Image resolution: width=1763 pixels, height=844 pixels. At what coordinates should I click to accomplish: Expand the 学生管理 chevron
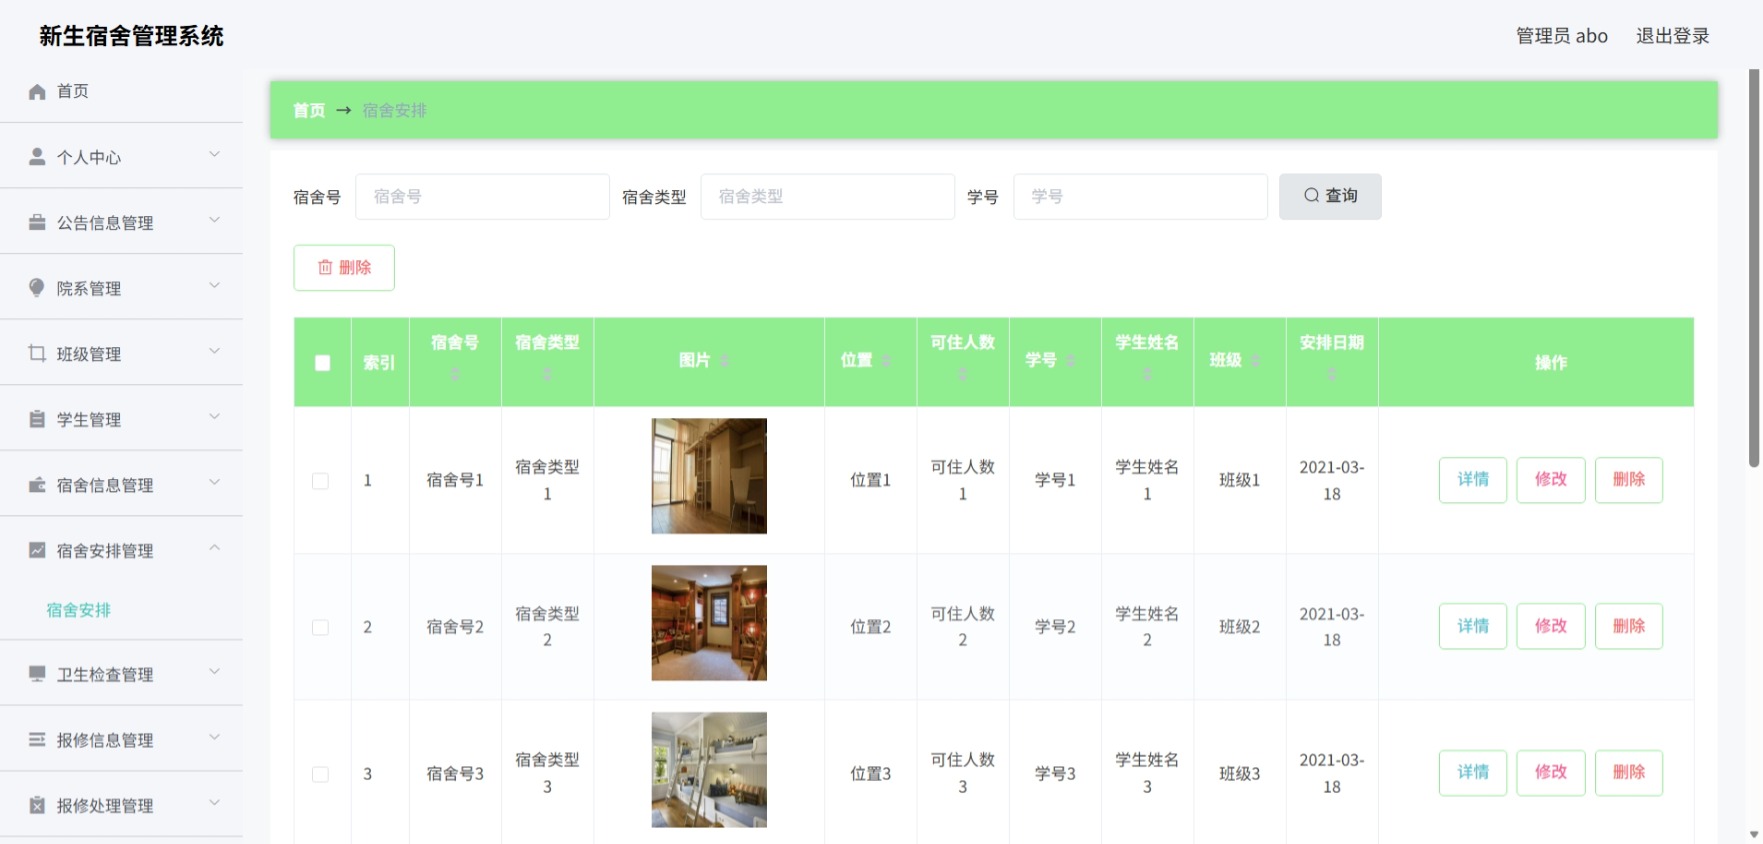214,416
